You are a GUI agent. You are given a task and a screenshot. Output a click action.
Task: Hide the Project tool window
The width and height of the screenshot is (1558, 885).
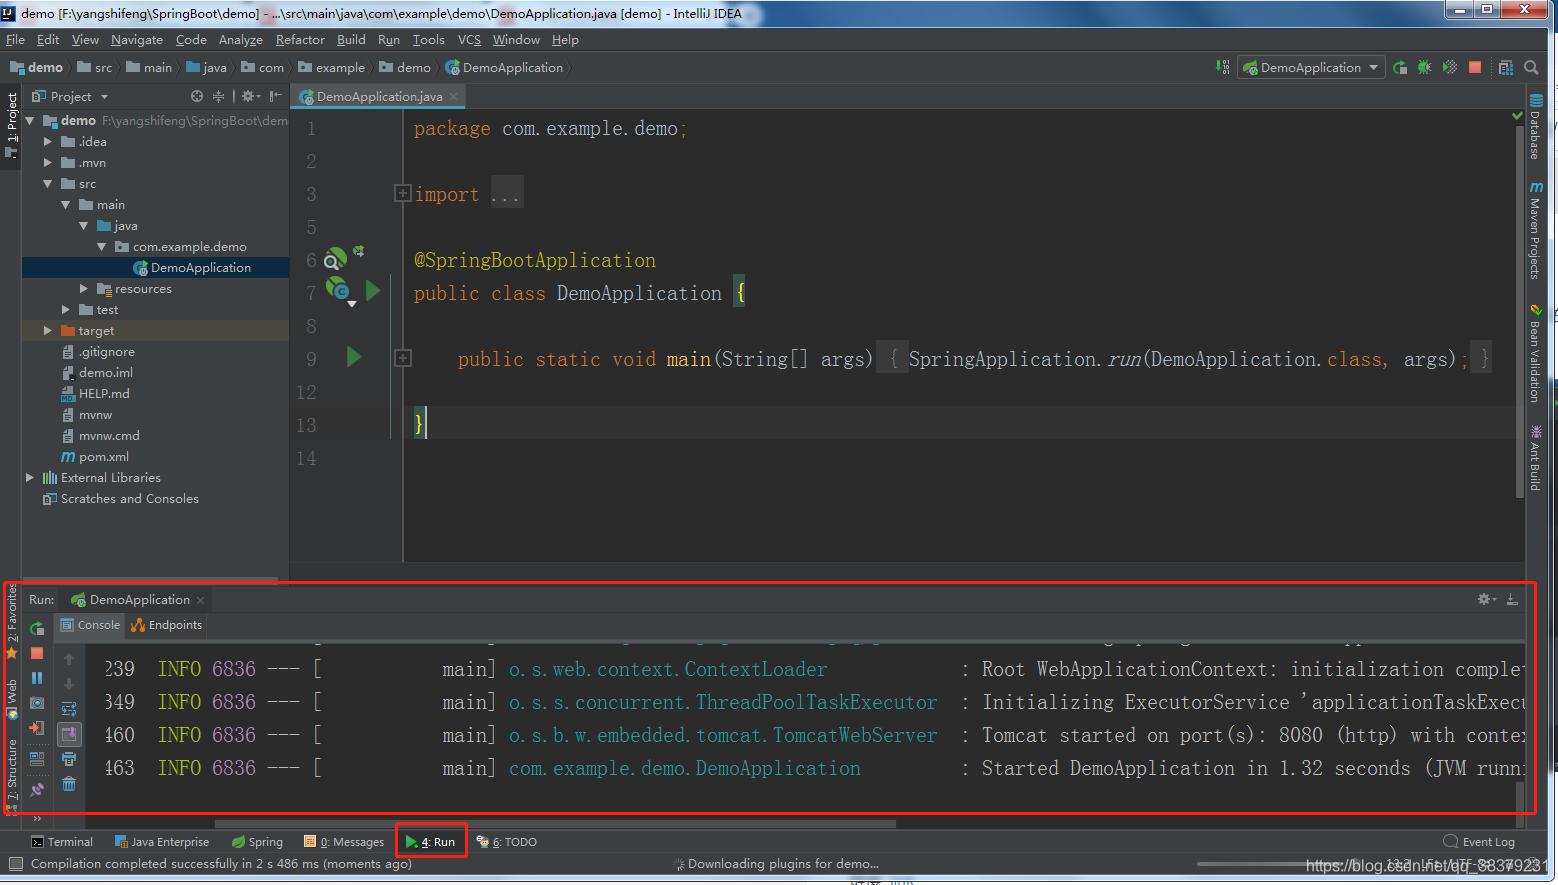[x=275, y=96]
